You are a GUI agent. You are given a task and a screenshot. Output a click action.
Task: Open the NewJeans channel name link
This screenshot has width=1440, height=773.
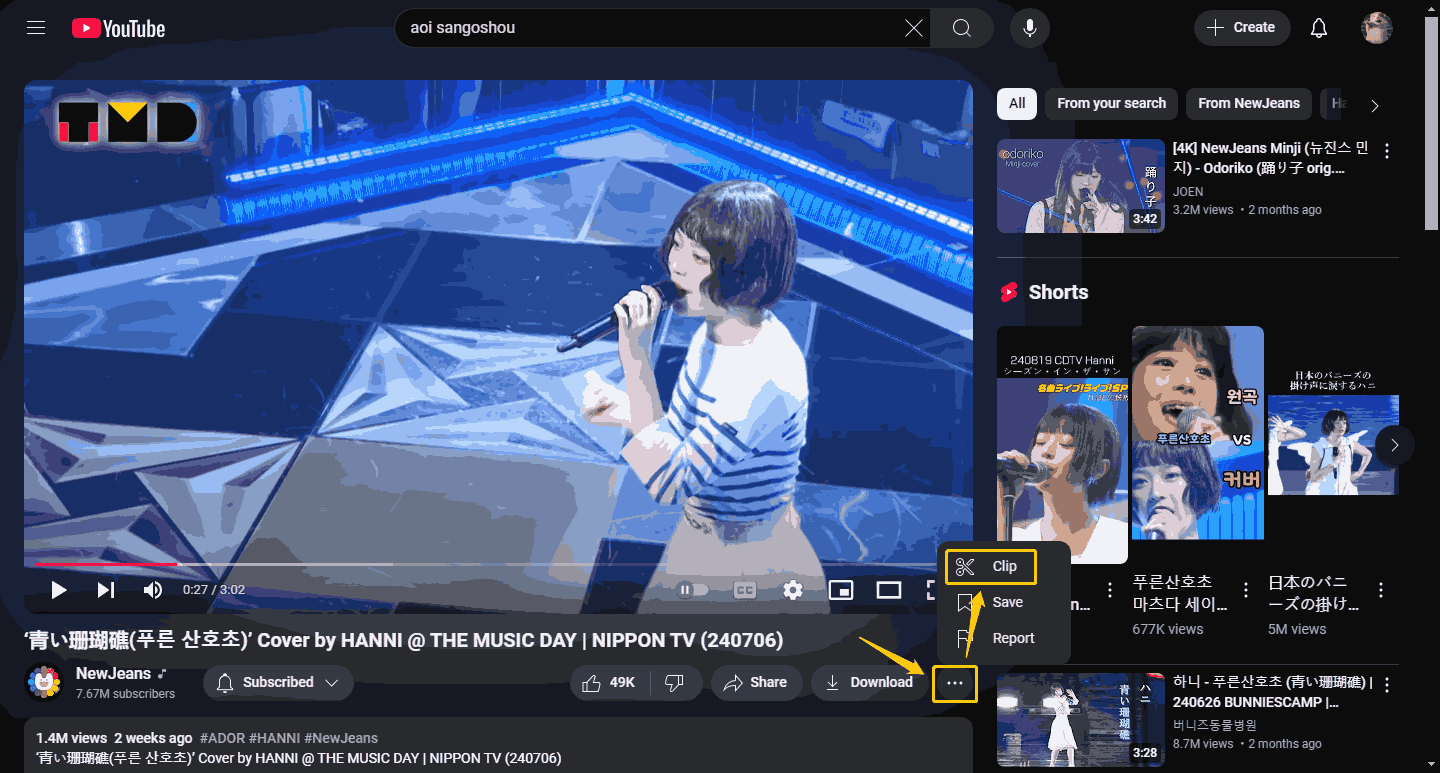113,674
